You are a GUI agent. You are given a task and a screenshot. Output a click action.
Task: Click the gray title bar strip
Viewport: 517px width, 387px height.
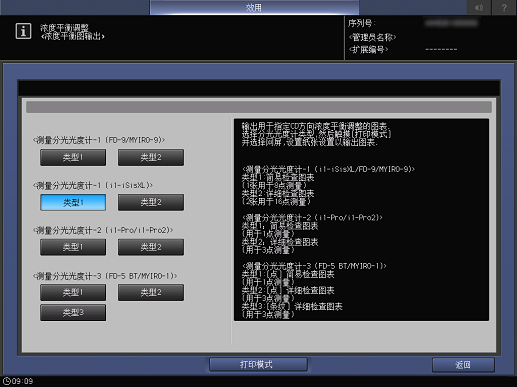click(x=259, y=107)
